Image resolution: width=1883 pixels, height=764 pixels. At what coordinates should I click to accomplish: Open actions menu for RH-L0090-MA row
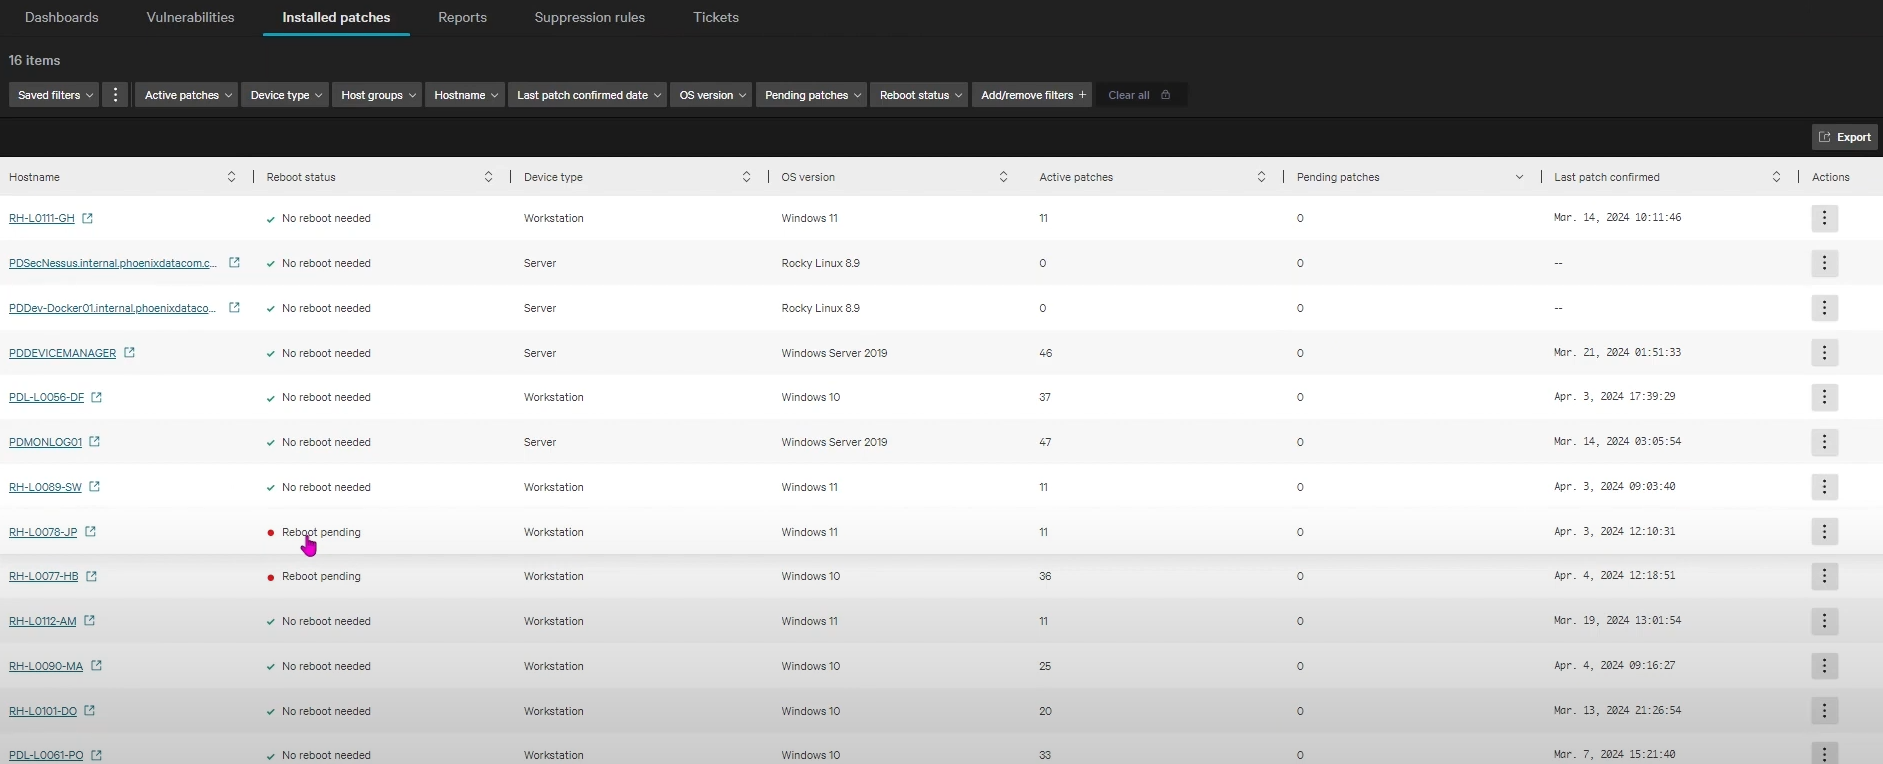click(x=1824, y=666)
